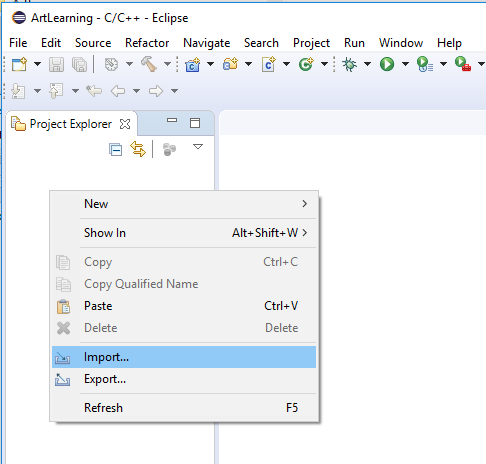Click Refresh in the context menu
The width and height of the screenshot is (486, 464).
[184, 408]
